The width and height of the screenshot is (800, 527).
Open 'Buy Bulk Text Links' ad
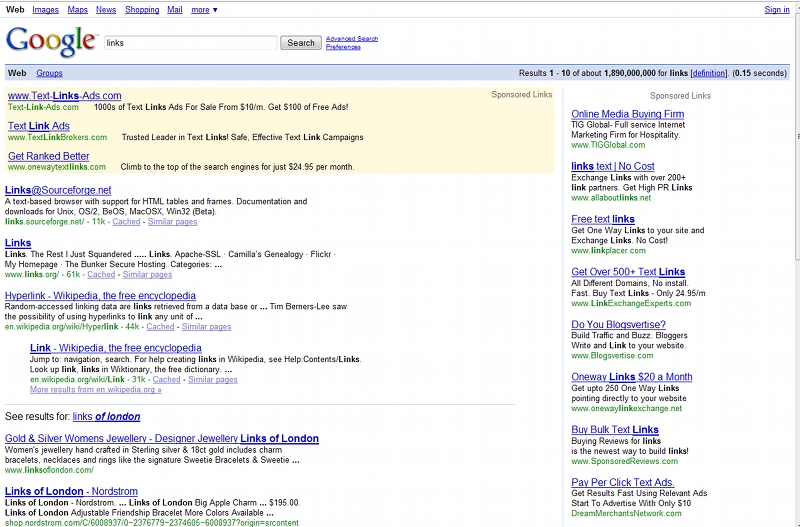615,430
